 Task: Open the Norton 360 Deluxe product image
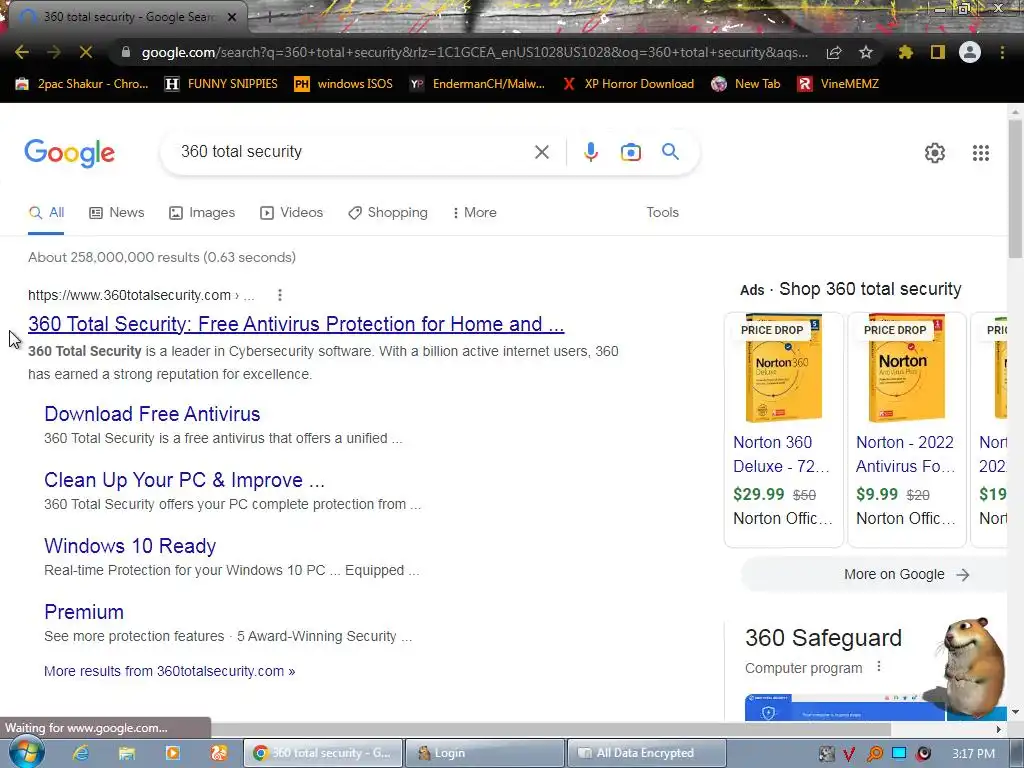pyautogui.click(x=783, y=369)
